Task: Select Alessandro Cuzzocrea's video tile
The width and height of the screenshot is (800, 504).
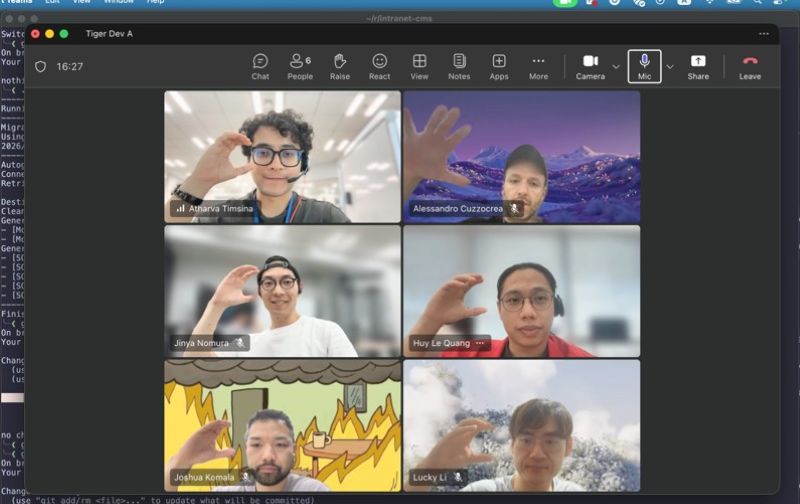Action: coord(521,157)
